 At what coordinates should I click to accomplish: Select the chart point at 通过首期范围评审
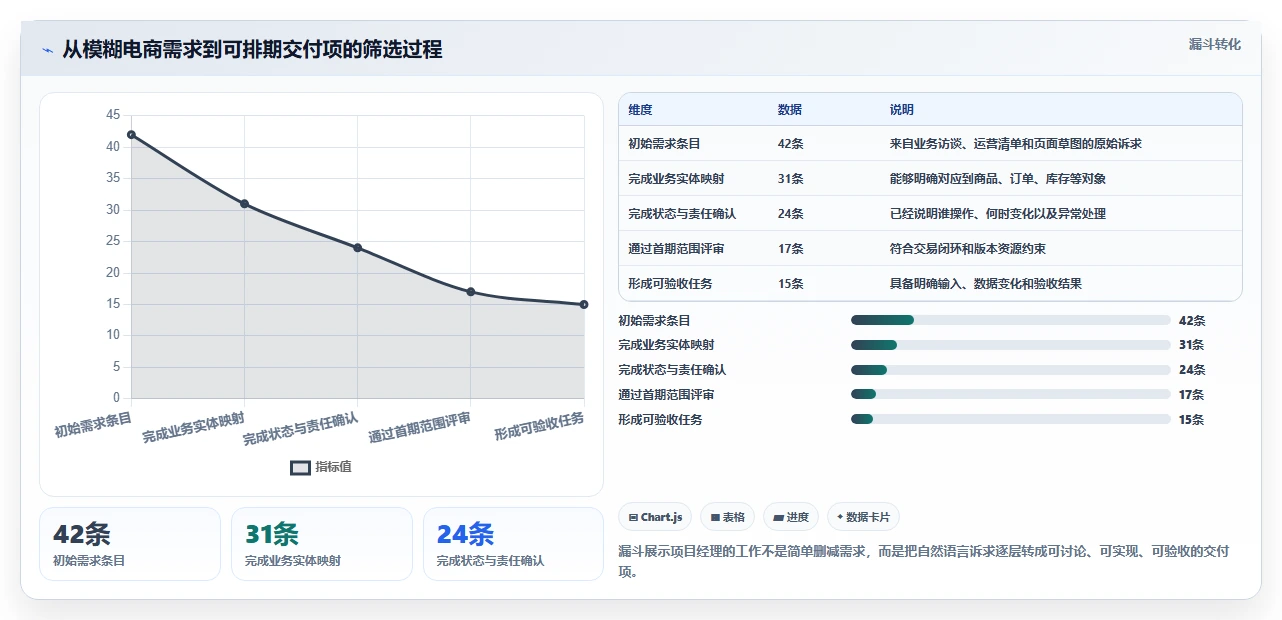point(470,292)
